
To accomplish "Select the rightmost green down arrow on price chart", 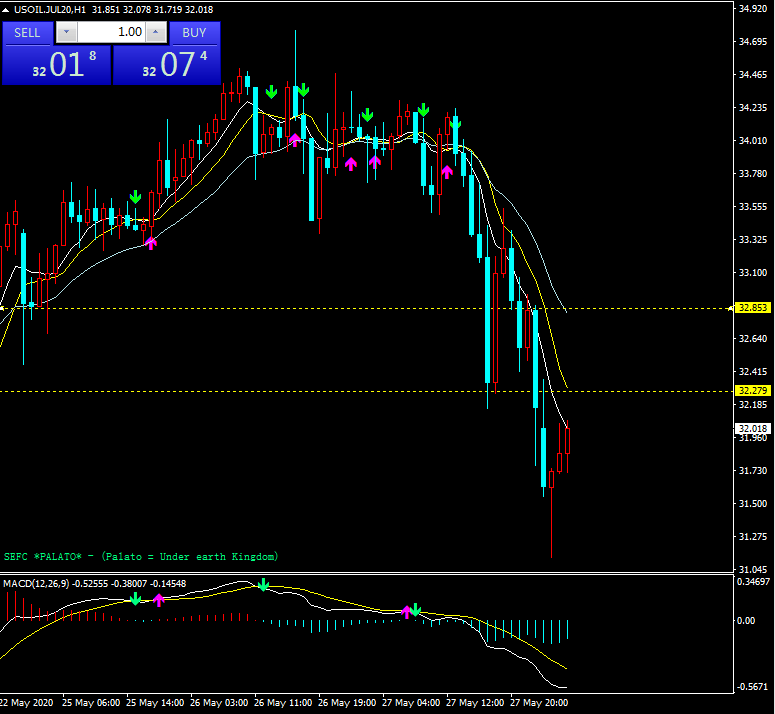I will point(455,123).
